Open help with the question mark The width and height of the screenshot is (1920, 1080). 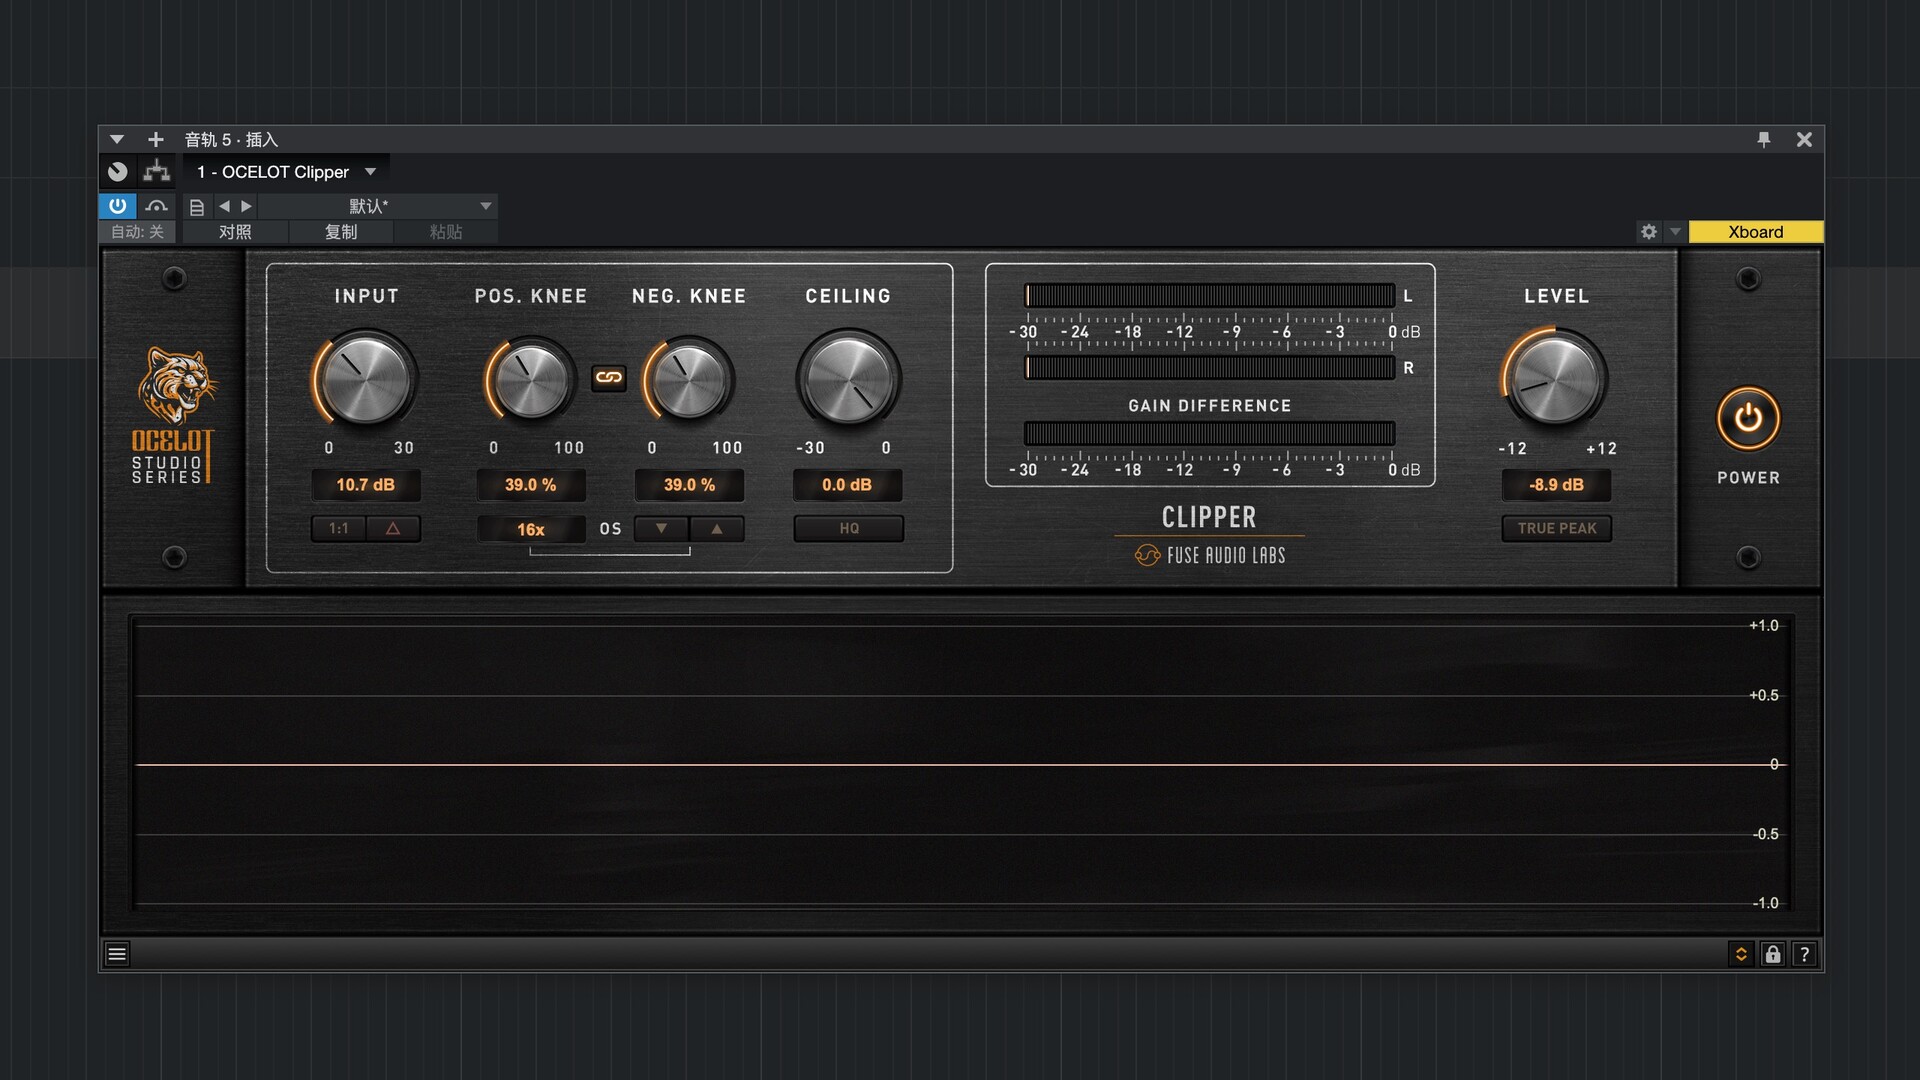point(1804,954)
